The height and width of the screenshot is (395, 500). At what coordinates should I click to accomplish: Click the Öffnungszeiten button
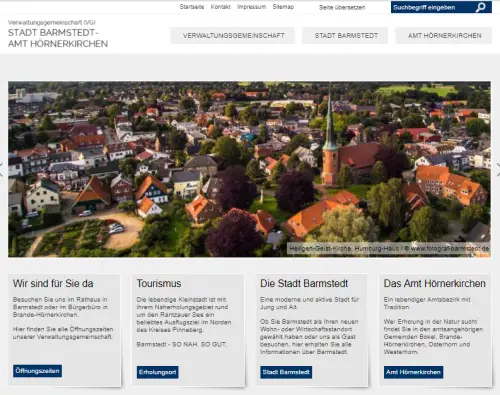point(37,371)
